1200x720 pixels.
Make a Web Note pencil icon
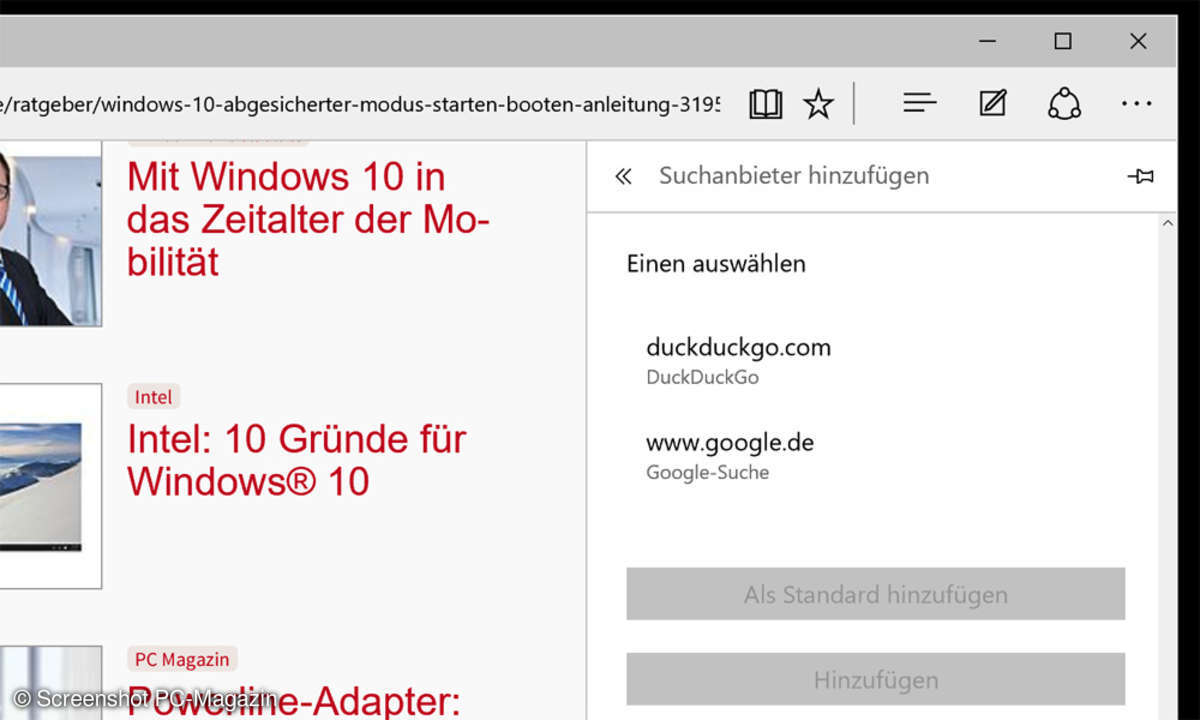[x=992, y=102]
